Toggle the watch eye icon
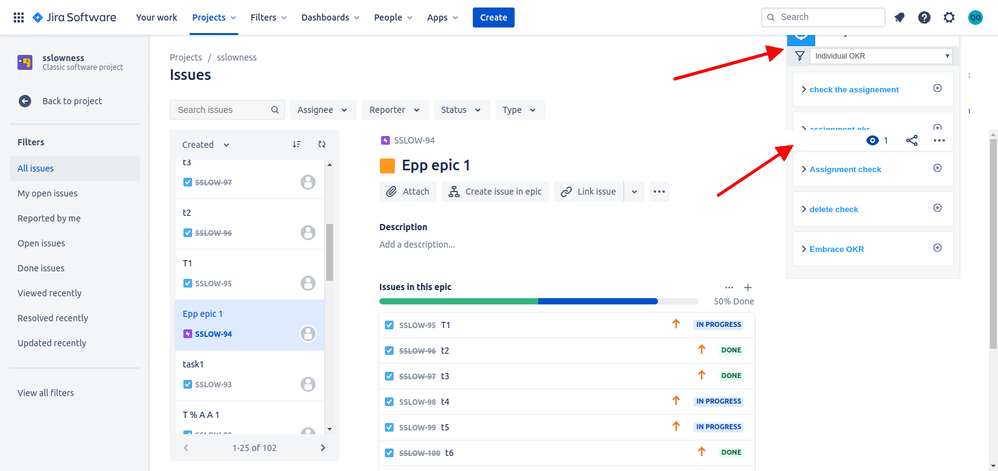Image resolution: width=998 pixels, height=471 pixels. pos(872,141)
